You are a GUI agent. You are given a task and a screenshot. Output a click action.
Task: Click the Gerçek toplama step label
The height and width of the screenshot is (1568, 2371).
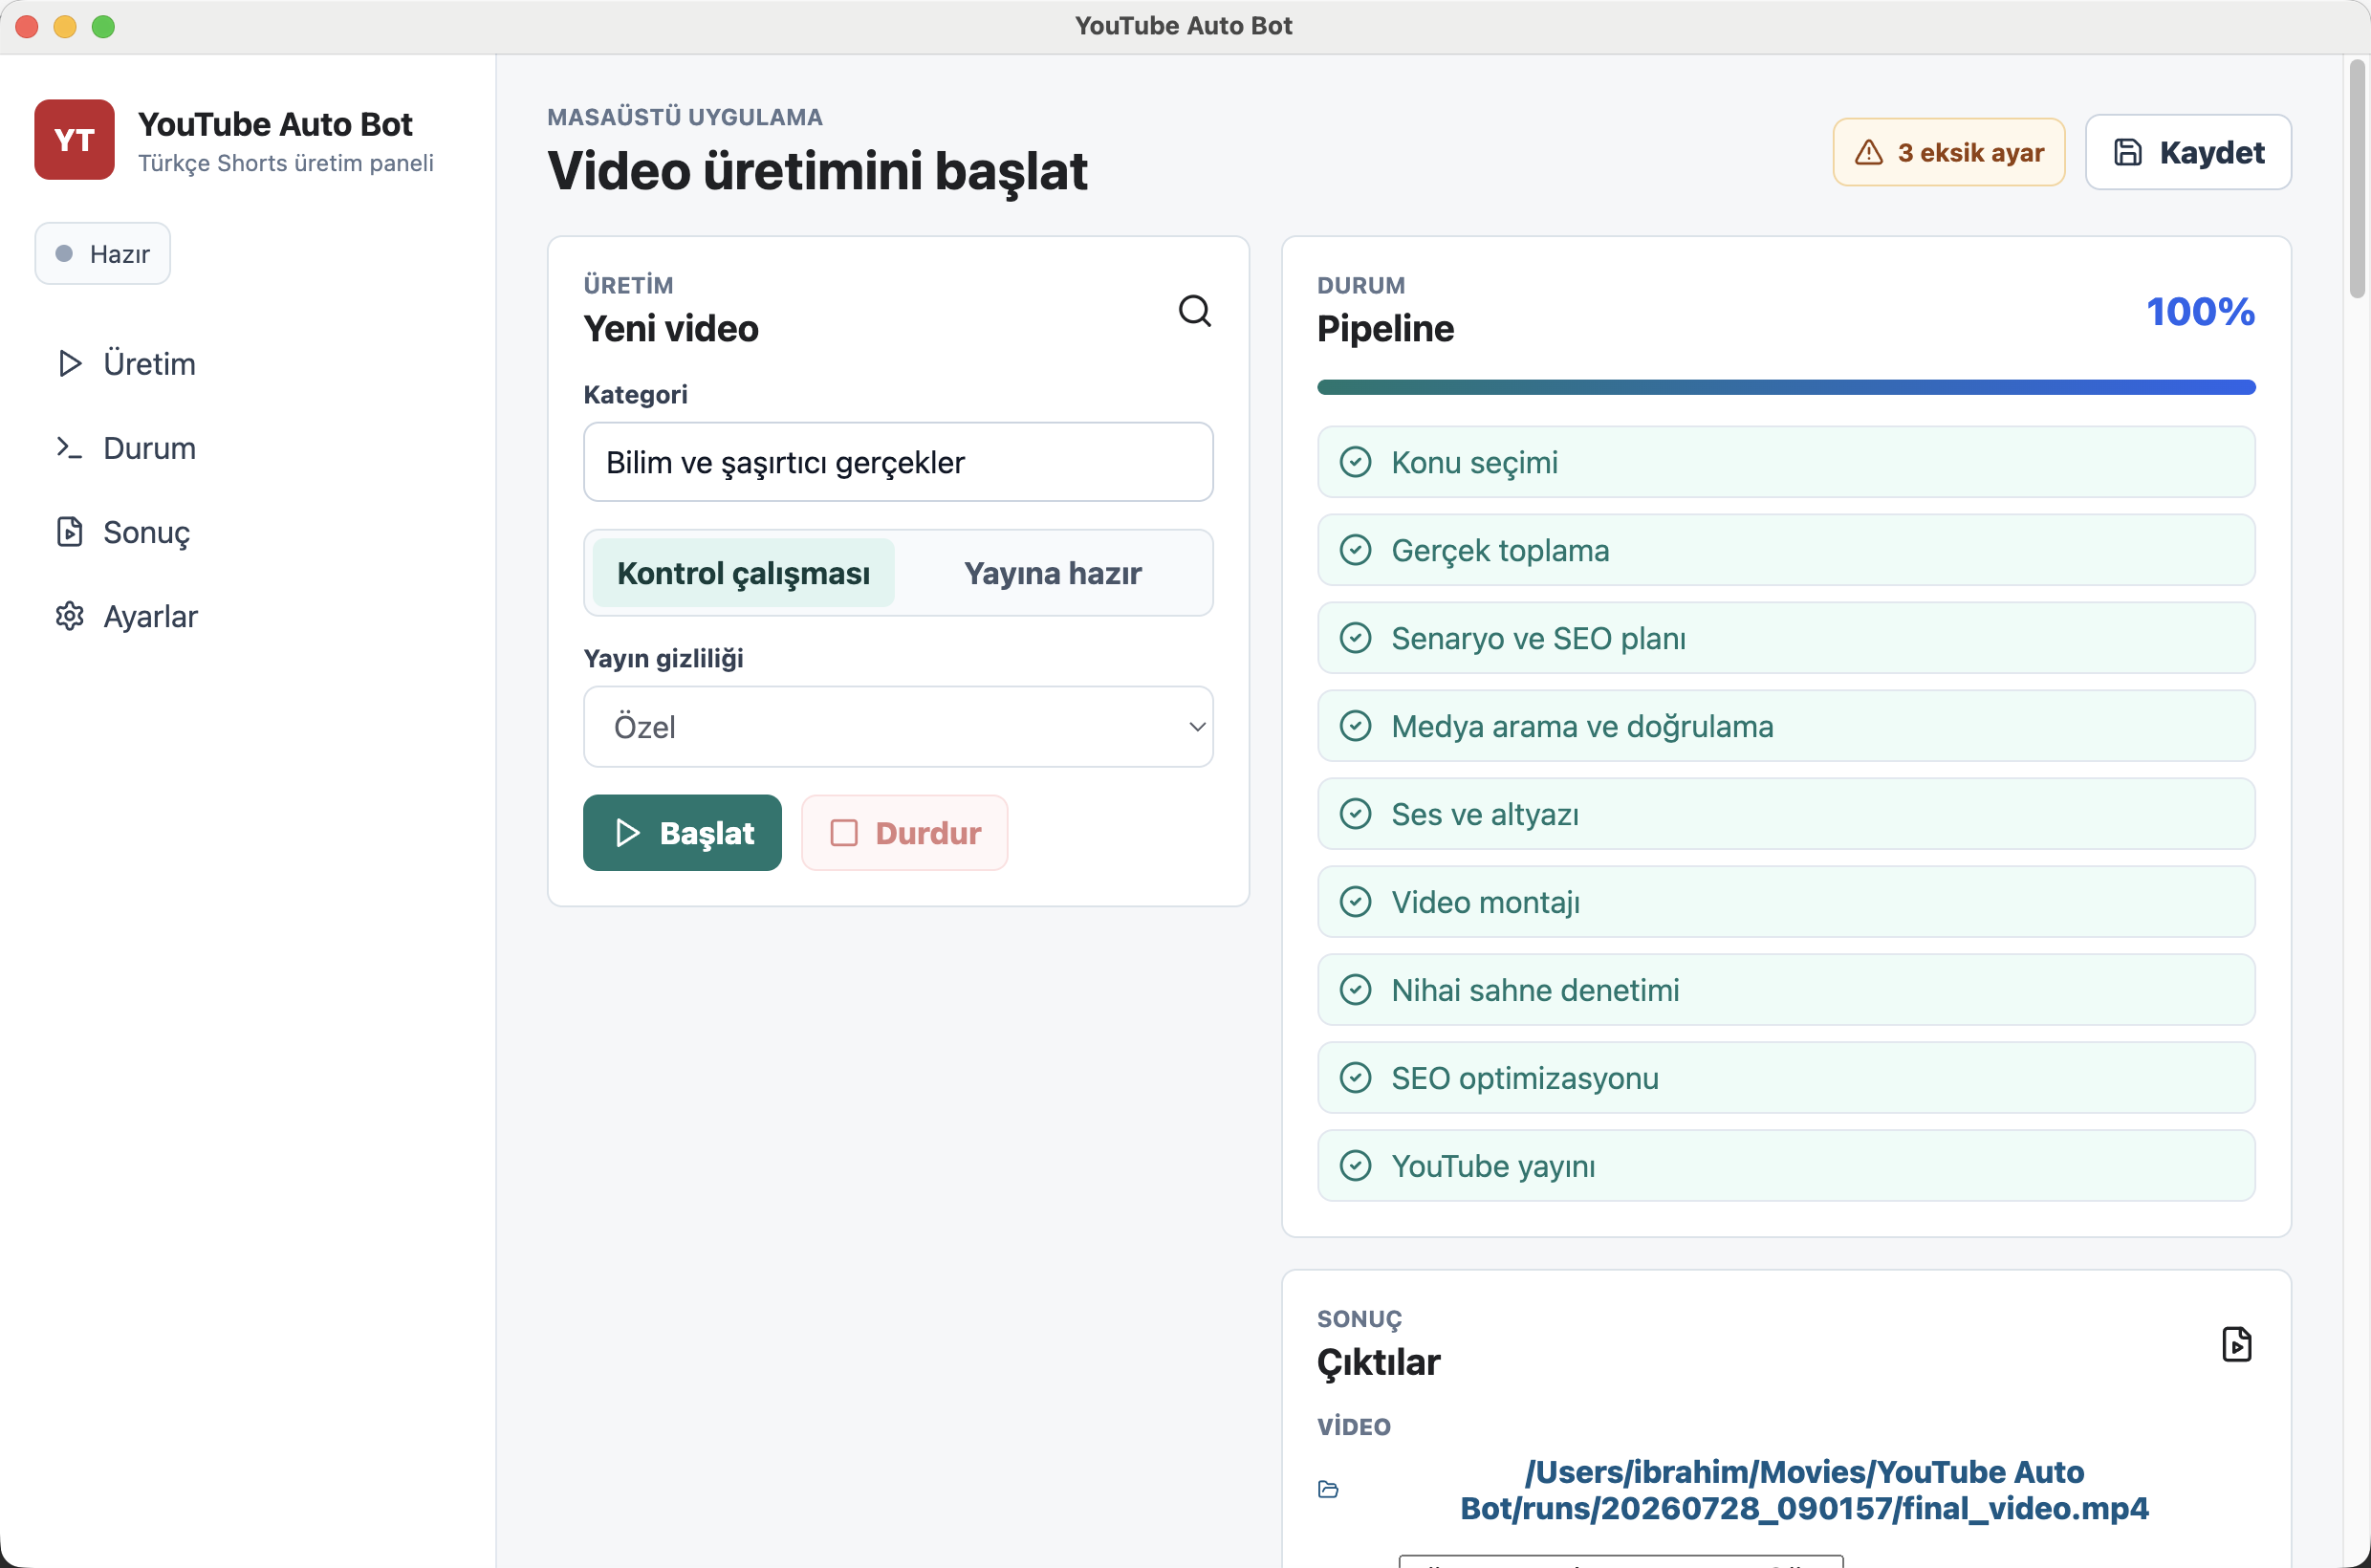click(x=1500, y=550)
